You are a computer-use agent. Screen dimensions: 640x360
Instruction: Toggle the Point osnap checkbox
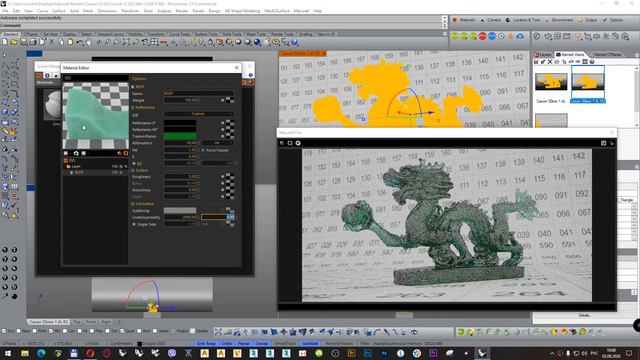click(35, 331)
